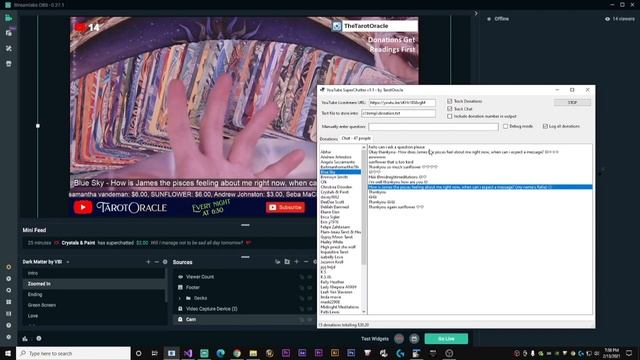Remove selected scene with minus icon
Screen dimensions: 640x360
pos(156,262)
